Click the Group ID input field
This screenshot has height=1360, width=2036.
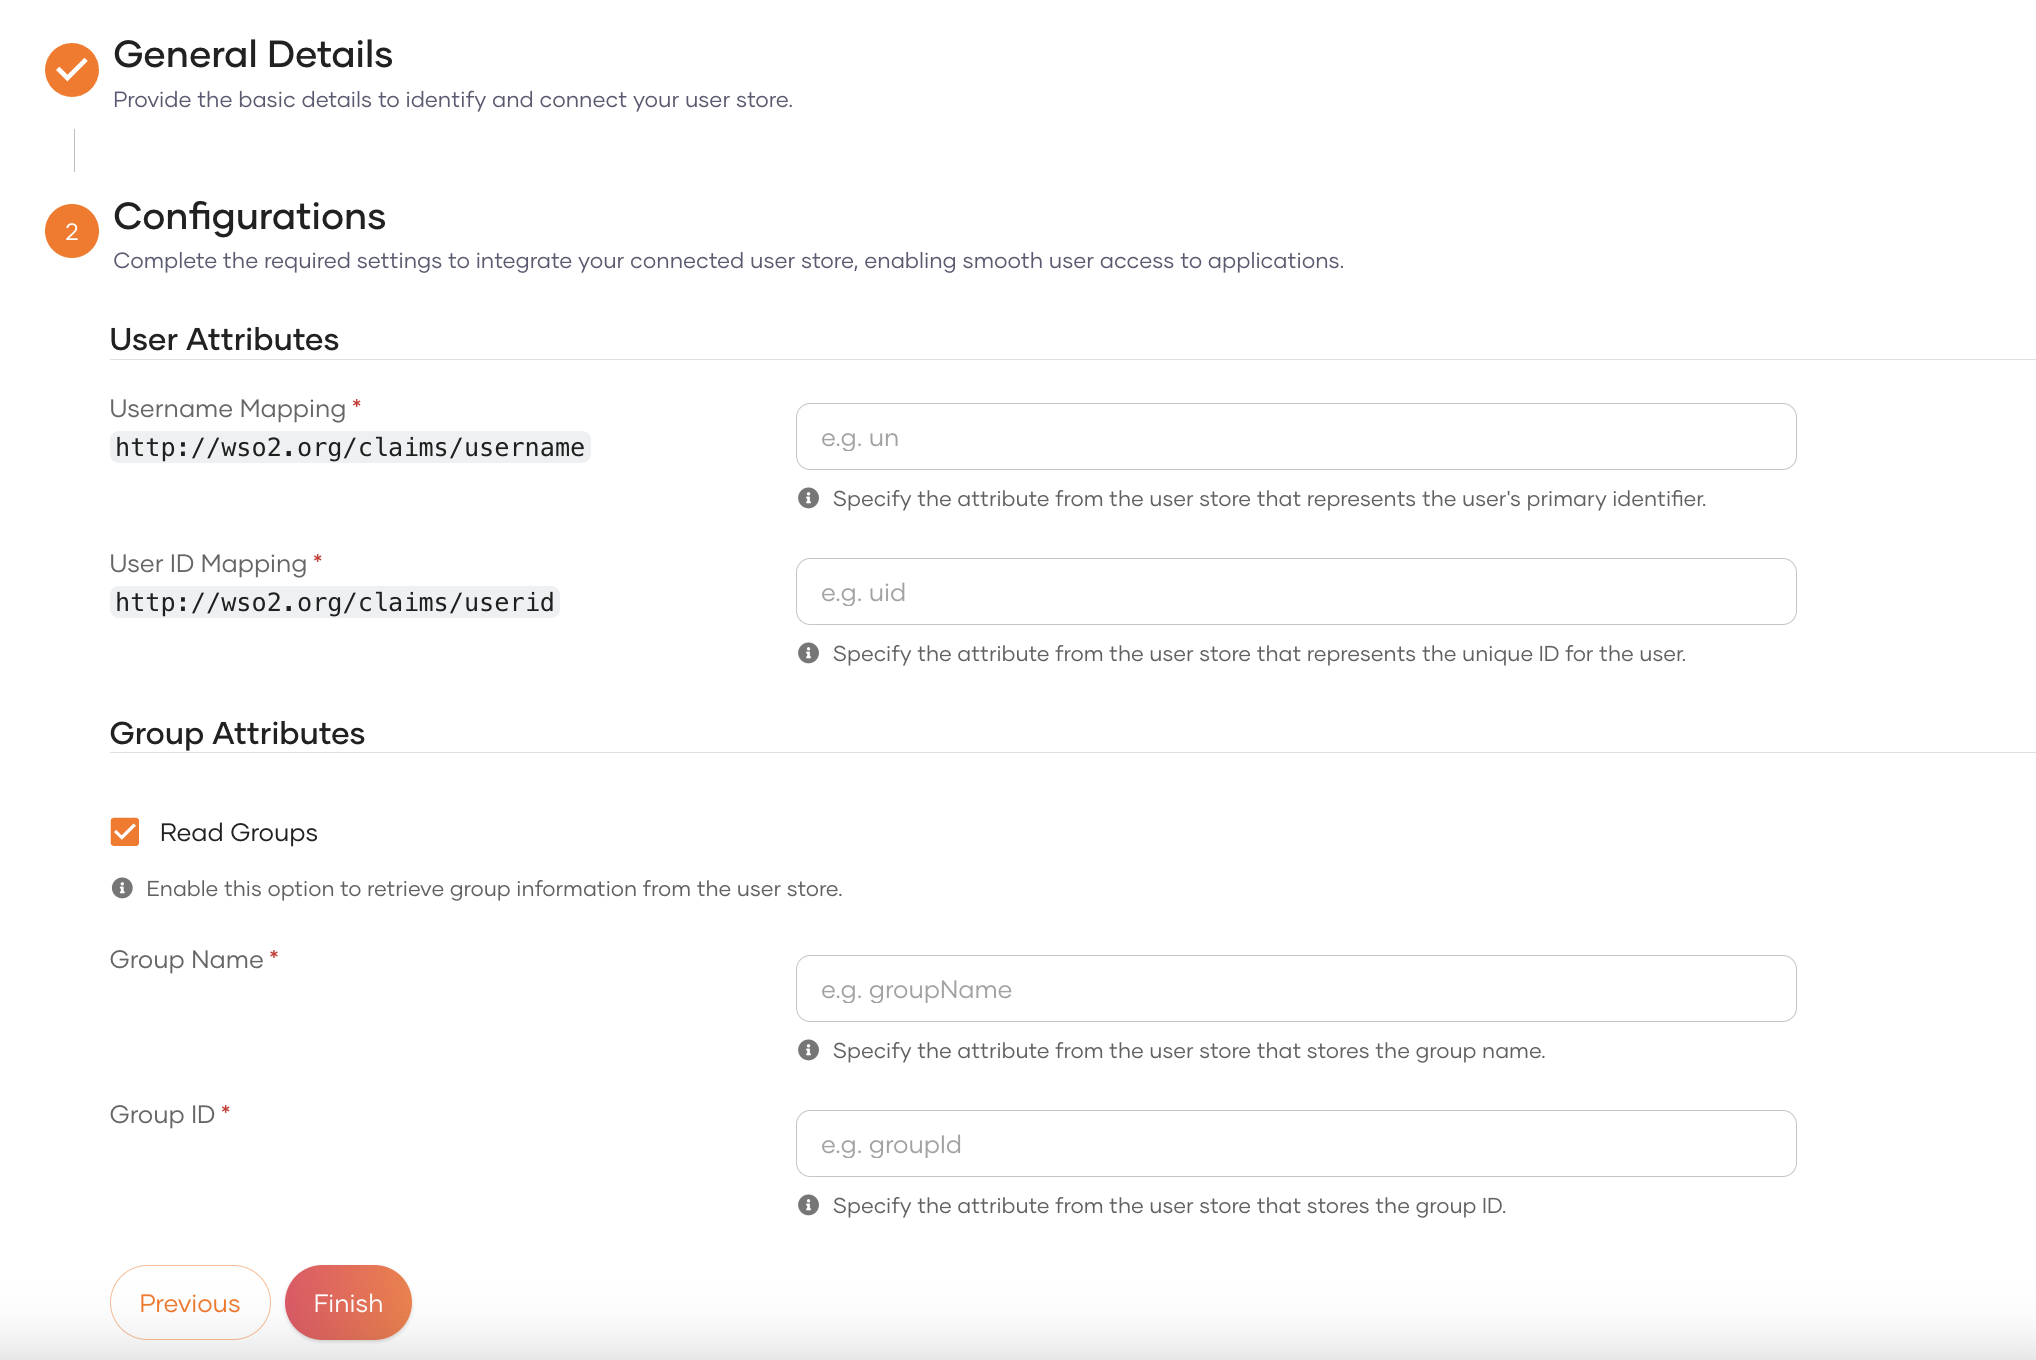tap(1296, 1144)
